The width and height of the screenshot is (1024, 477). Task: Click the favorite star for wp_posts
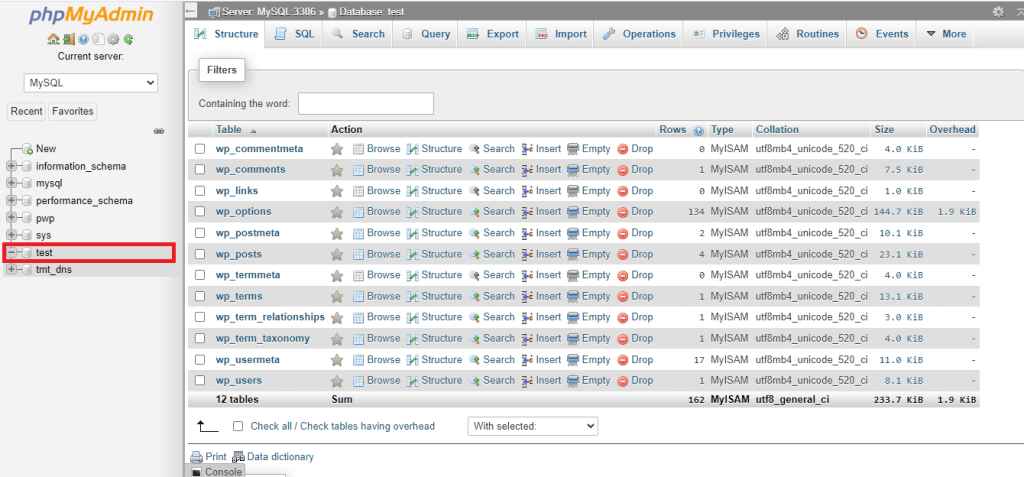coord(337,254)
